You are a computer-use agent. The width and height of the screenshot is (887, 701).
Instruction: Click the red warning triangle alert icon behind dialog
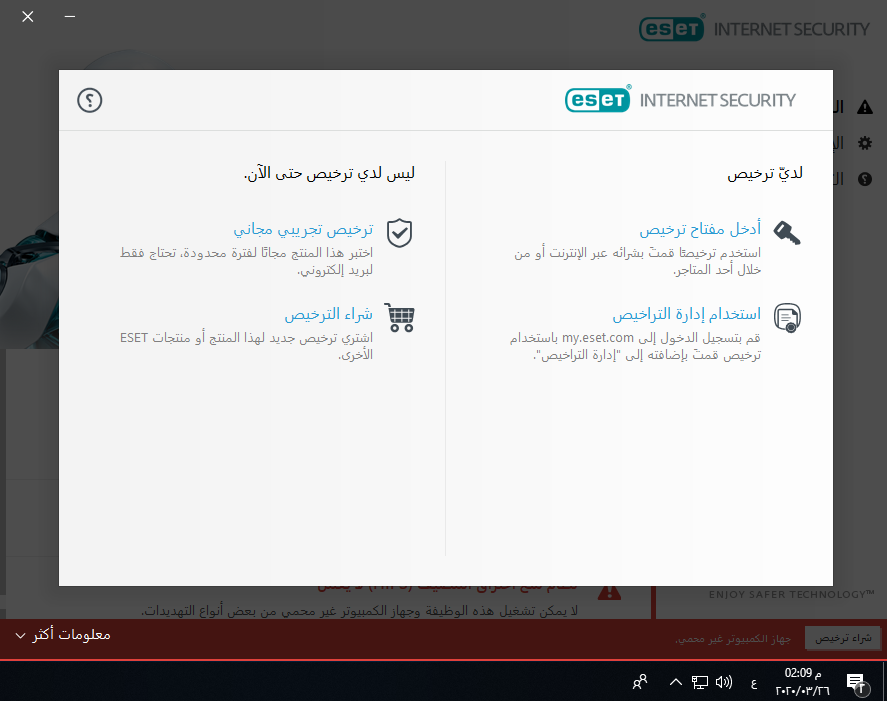[609, 592]
